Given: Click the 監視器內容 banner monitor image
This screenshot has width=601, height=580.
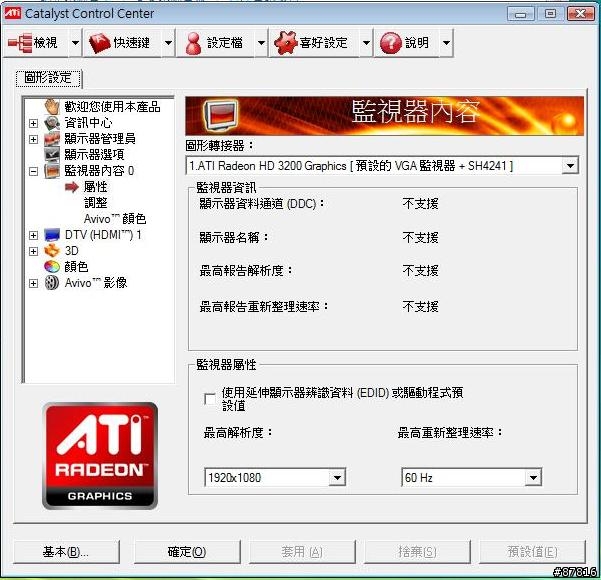Looking at the screenshot, I should (x=220, y=115).
